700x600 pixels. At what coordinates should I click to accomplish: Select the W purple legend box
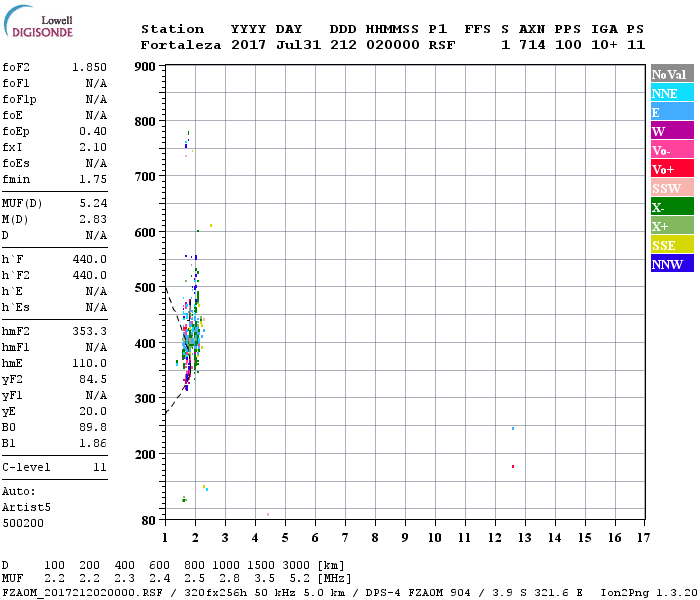coord(672,131)
